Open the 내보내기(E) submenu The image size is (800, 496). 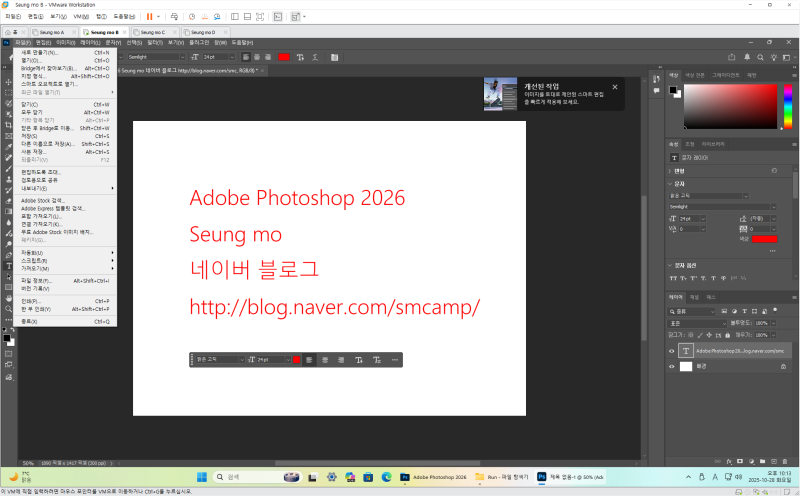click(65, 188)
